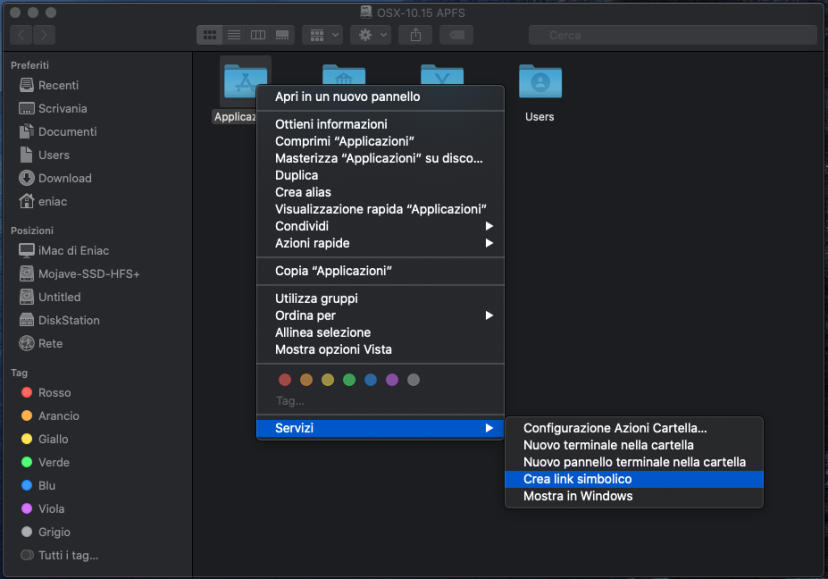Open DiskStation in the sidebar
The width and height of the screenshot is (828, 579).
click(59, 320)
